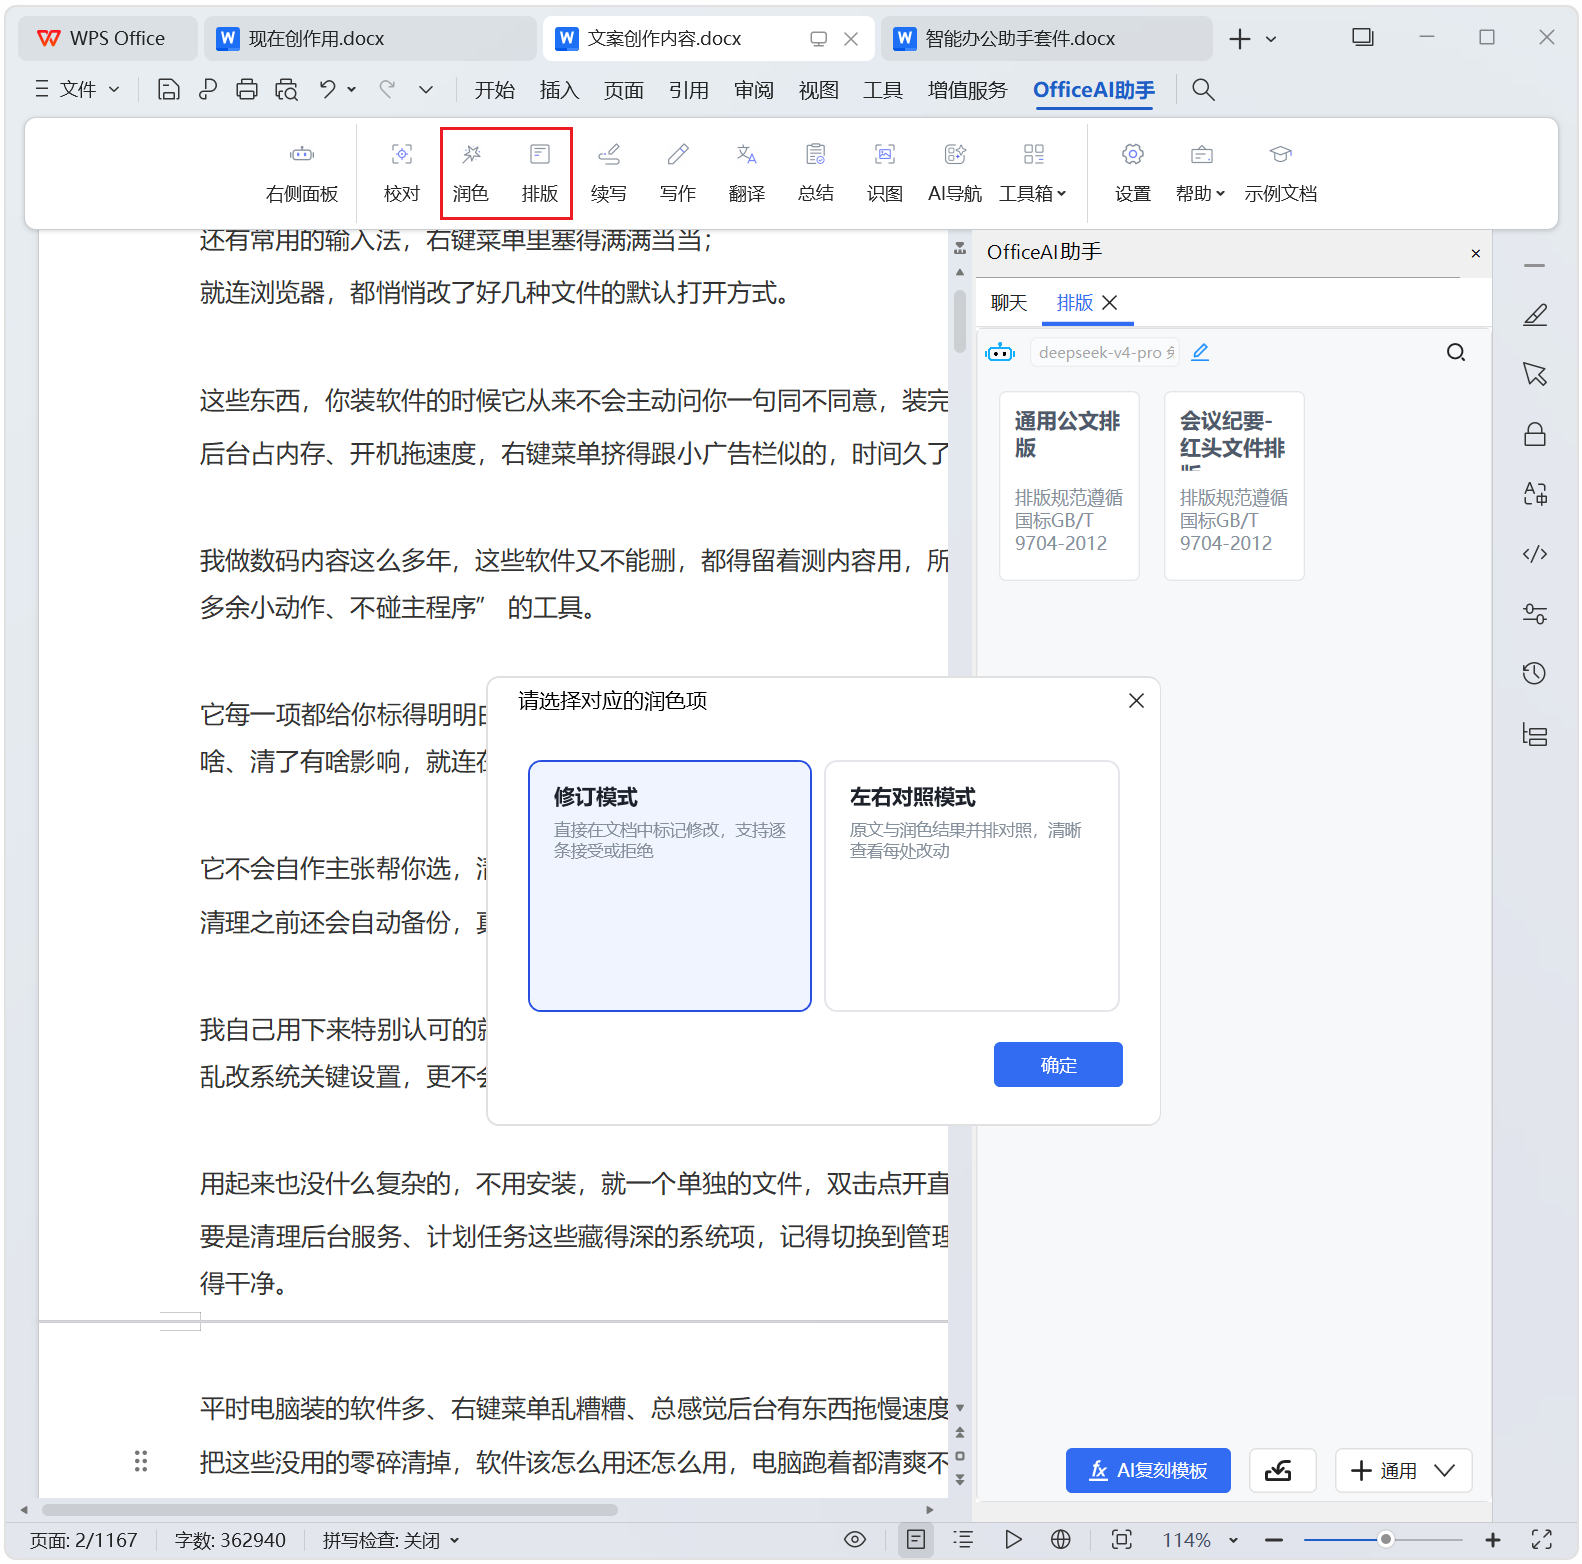The height and width of the screenshot is (1564, 1582).
Task: Click the zoom out minus button
Action: point(1274,1540)
